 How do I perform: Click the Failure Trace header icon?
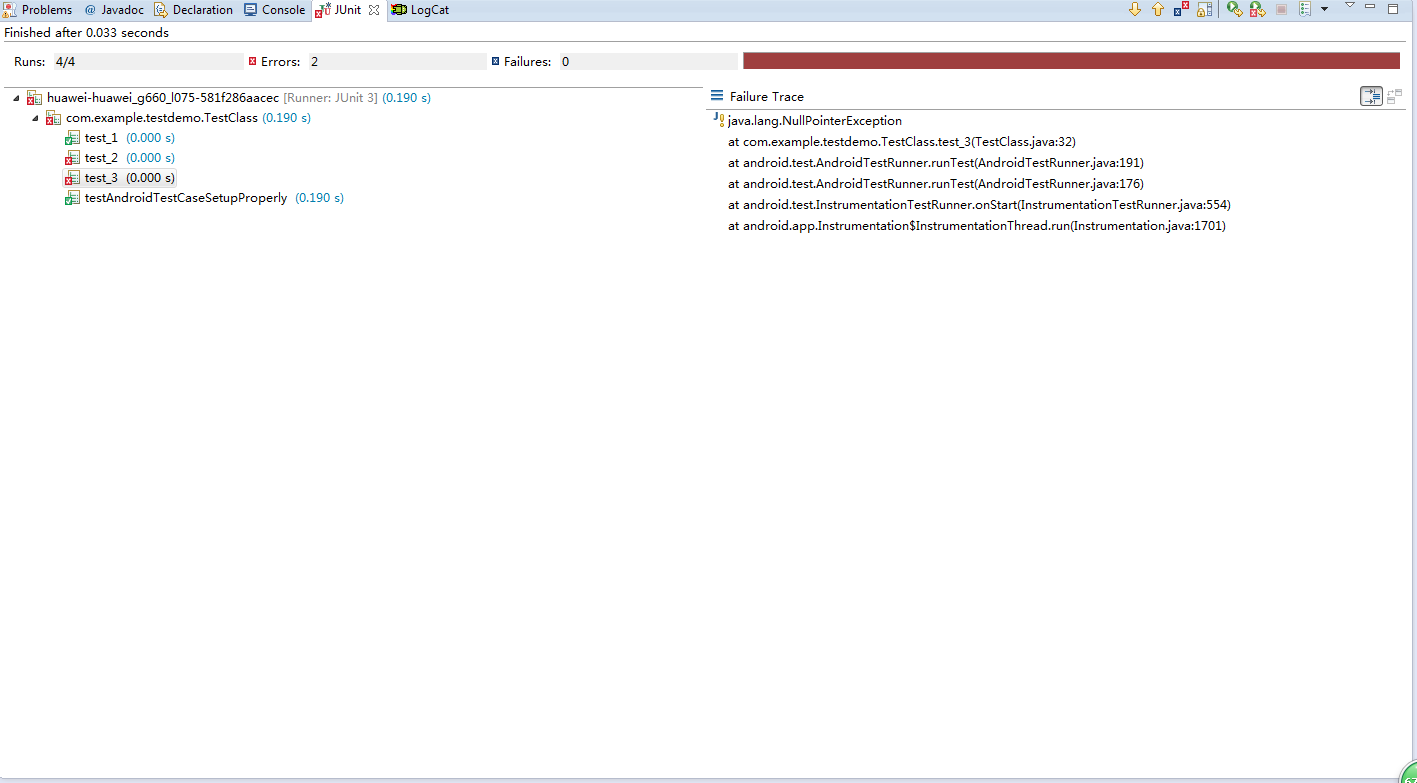(717, 96)
